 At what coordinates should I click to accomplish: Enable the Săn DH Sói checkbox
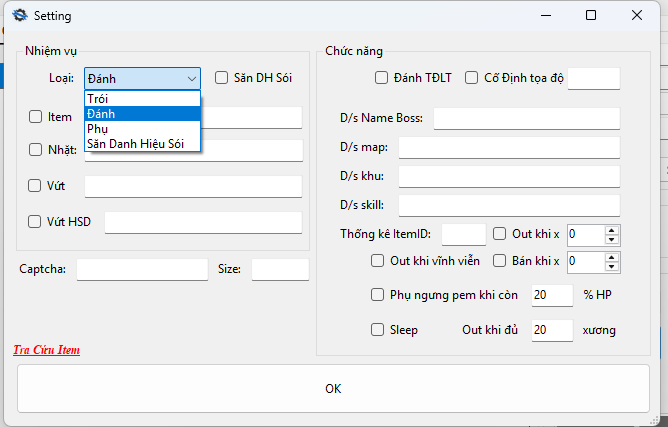click(x=223, y=78)
